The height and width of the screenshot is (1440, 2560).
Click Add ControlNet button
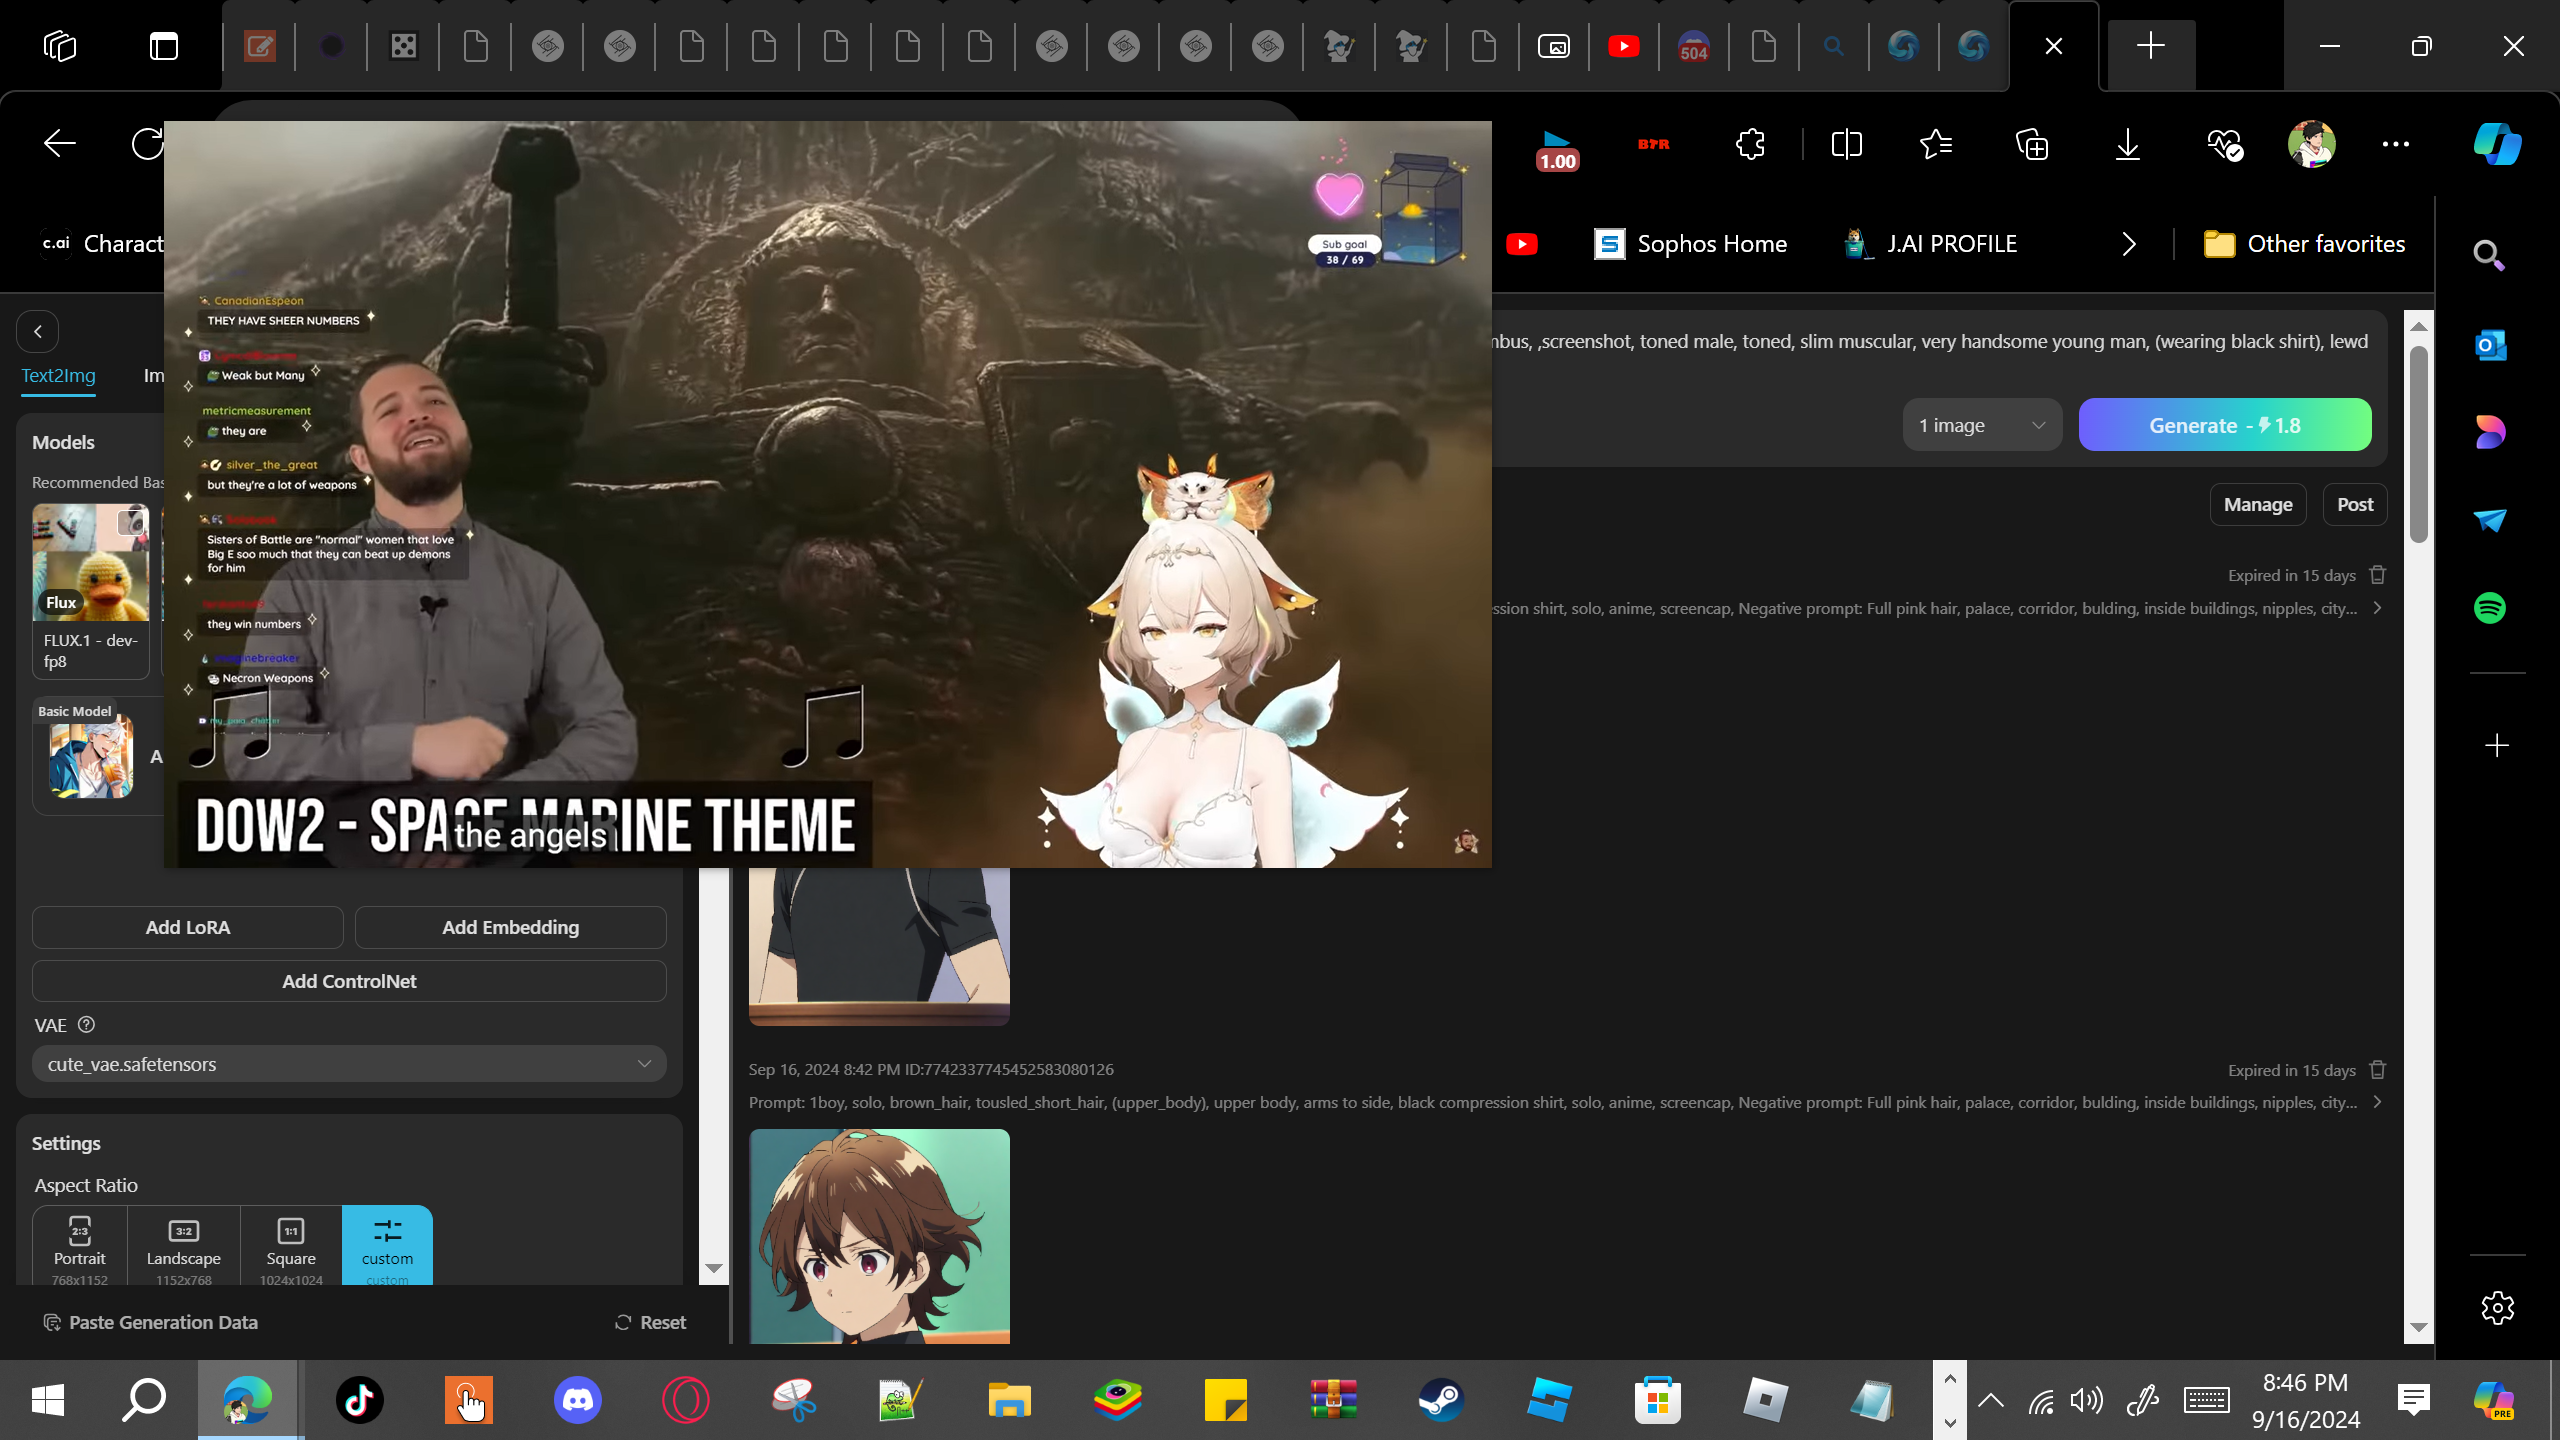pyautogui.click(x=349, y=981)
